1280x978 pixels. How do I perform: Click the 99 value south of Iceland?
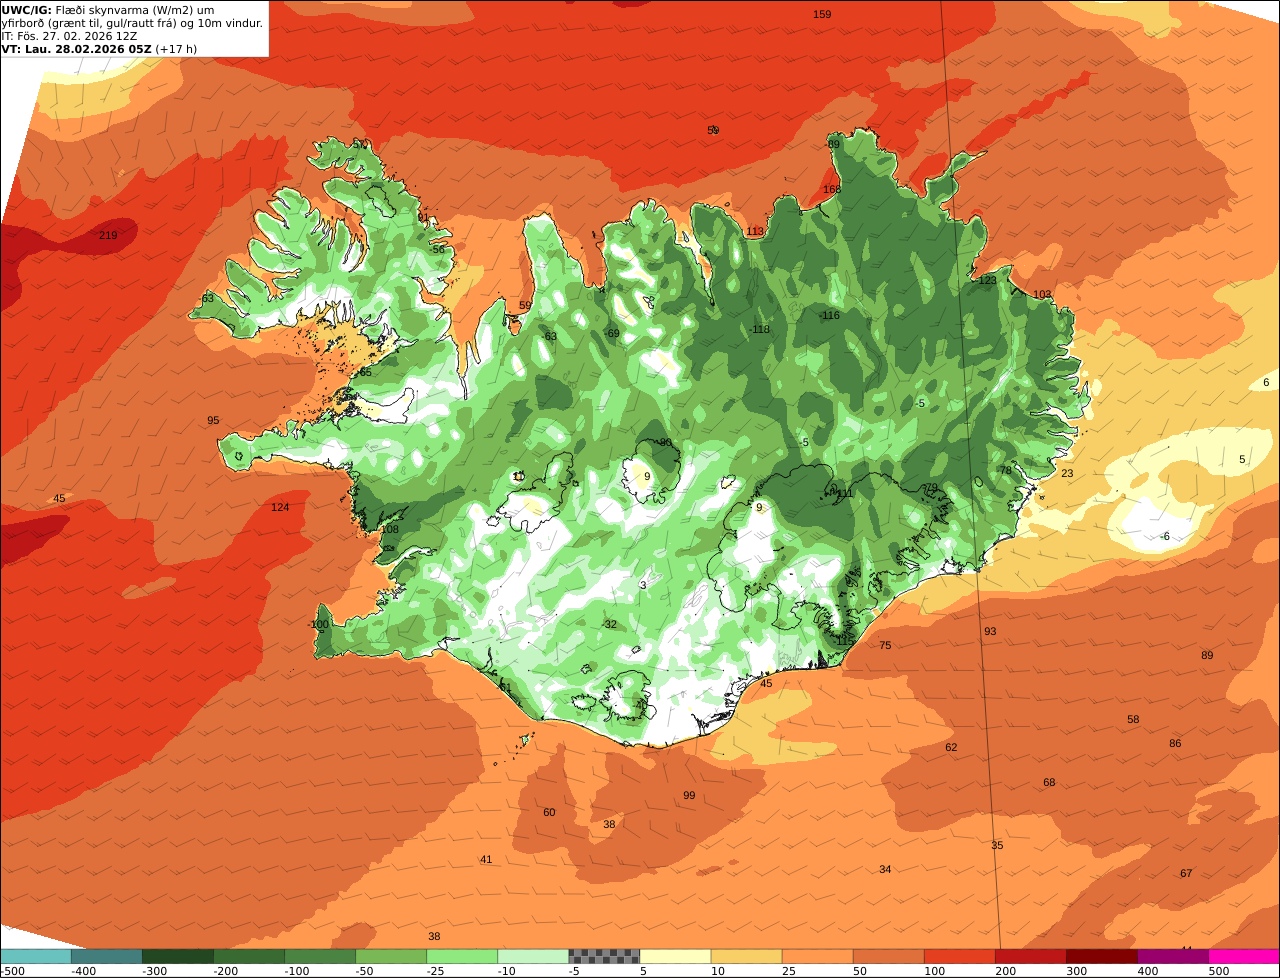pyautogui.click(x=689, y=795)
